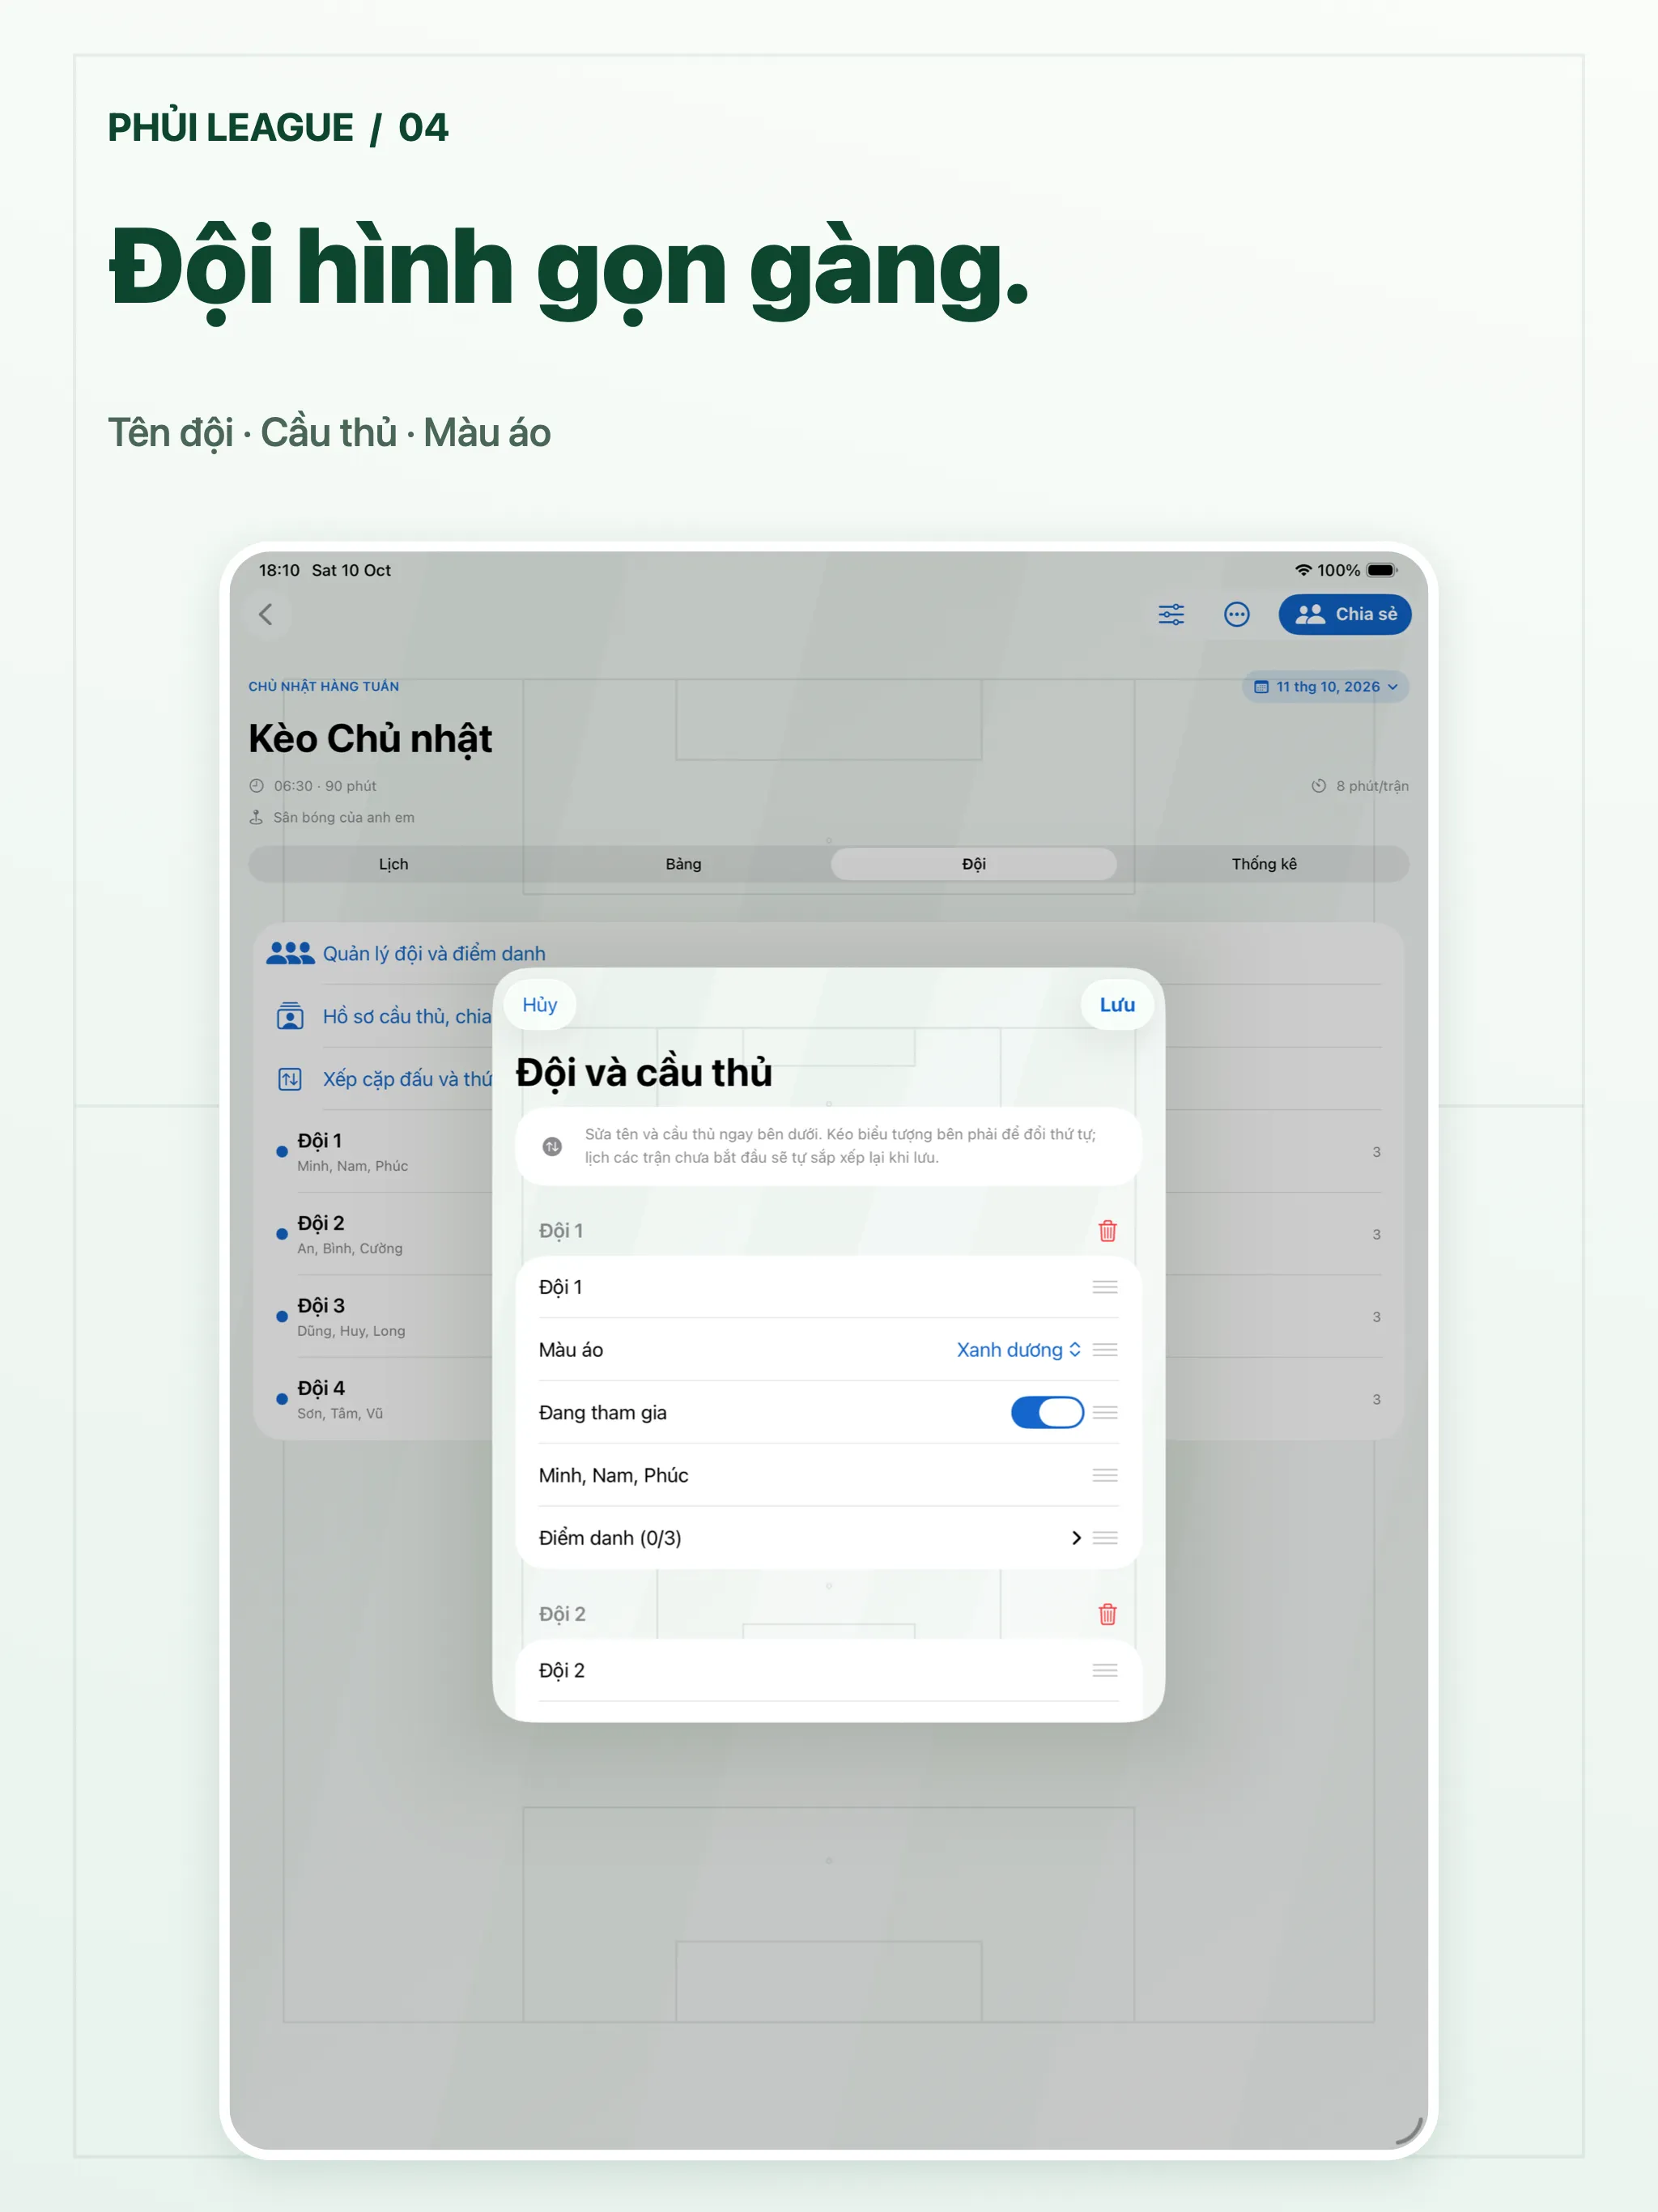Select the Đội tab

(974, 864)
